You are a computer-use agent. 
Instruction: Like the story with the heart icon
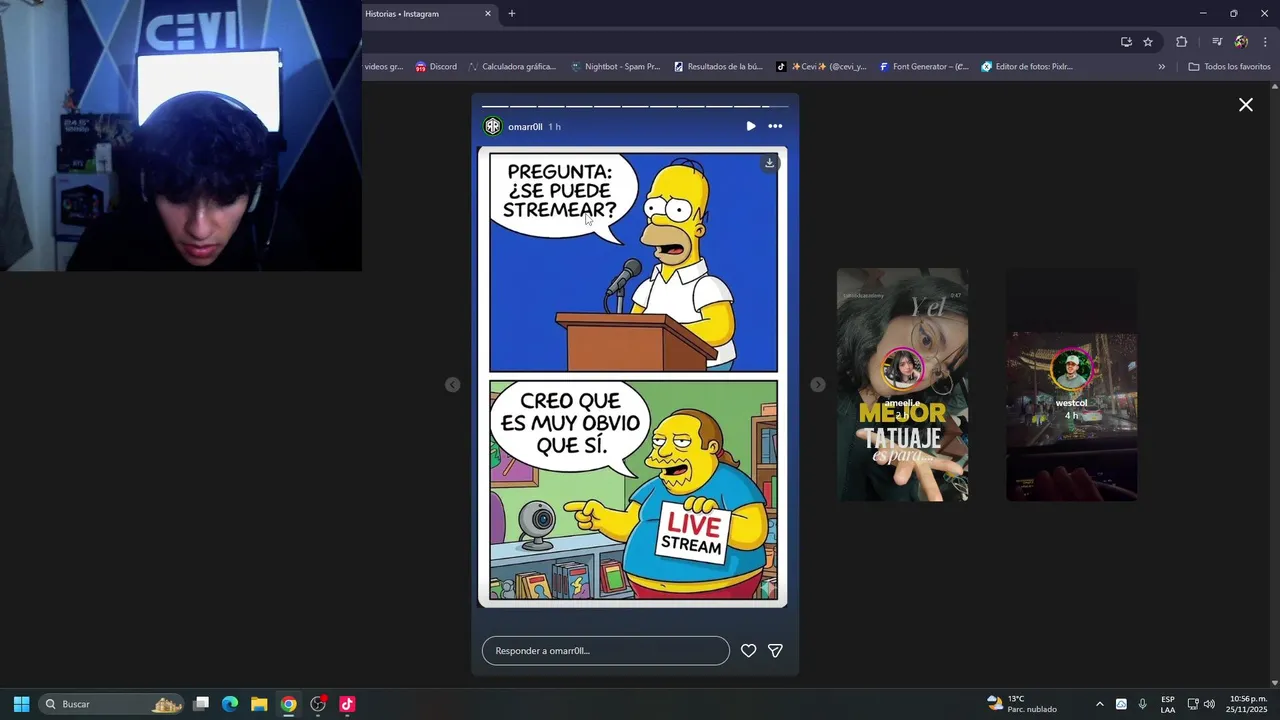pyautogui.click(x=748, y=651)
